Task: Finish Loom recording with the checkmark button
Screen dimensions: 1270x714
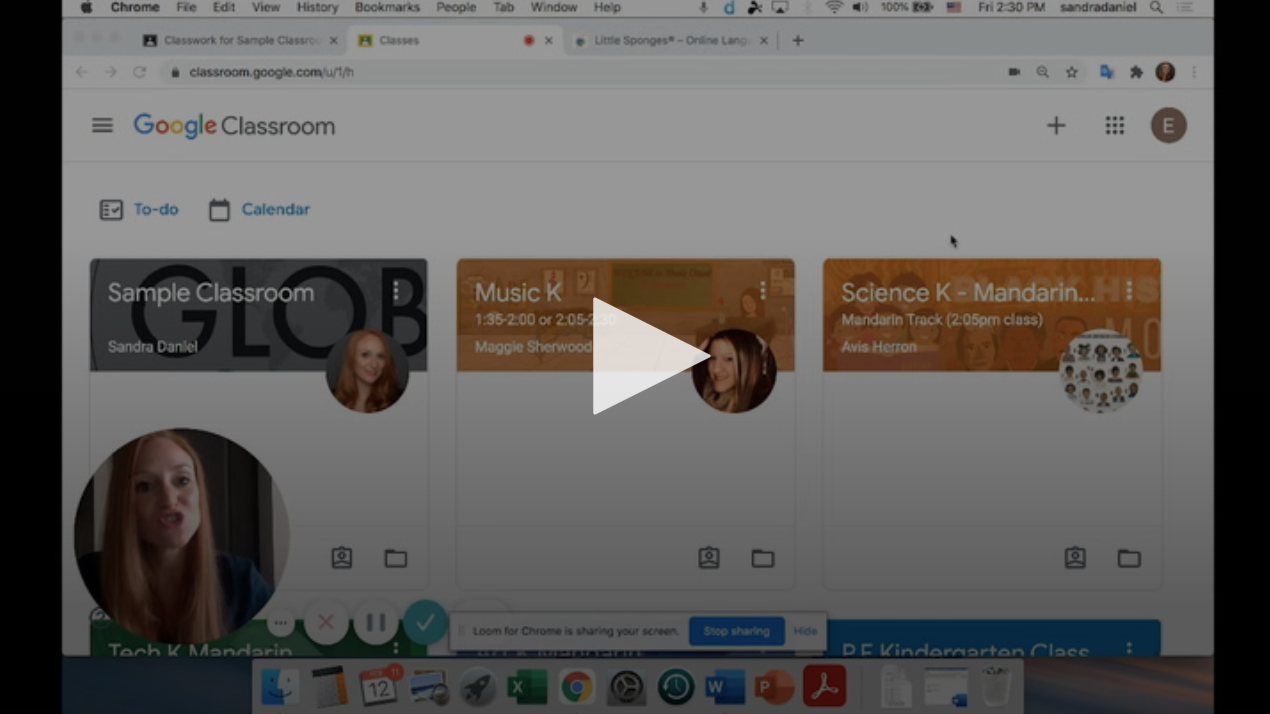Action: 426,623
